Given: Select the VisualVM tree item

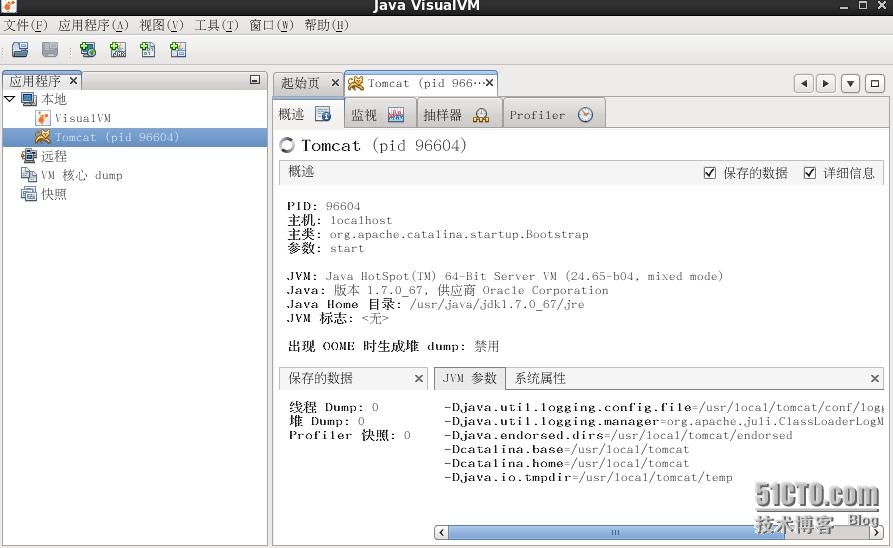Looking at the screenshot, I should click(83, 118).
